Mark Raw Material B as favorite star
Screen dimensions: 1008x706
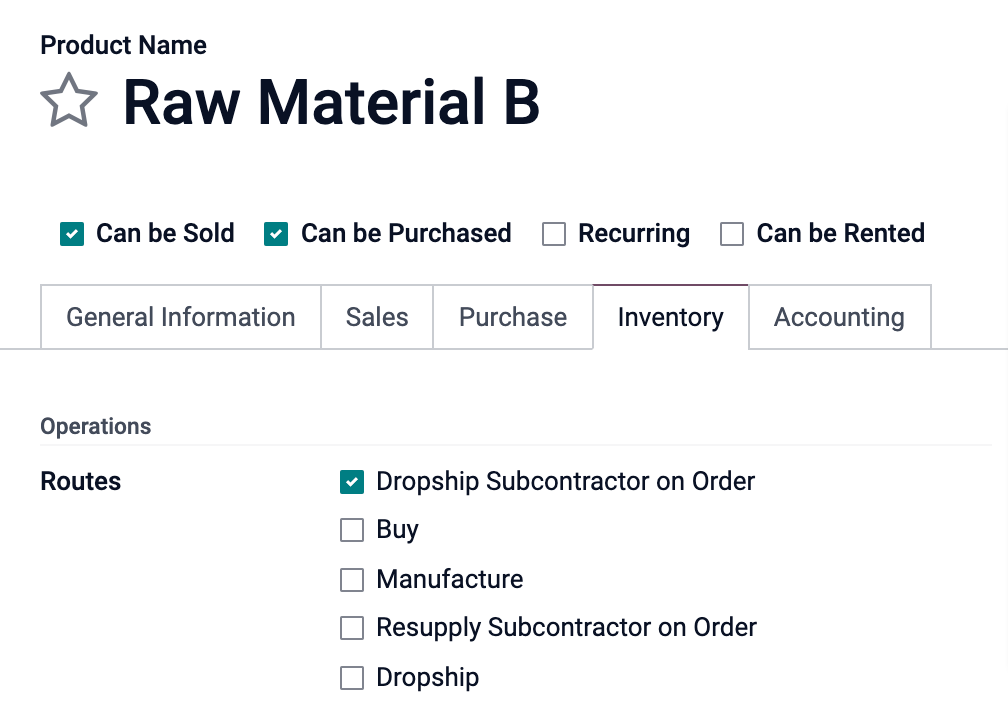(68, 101)
